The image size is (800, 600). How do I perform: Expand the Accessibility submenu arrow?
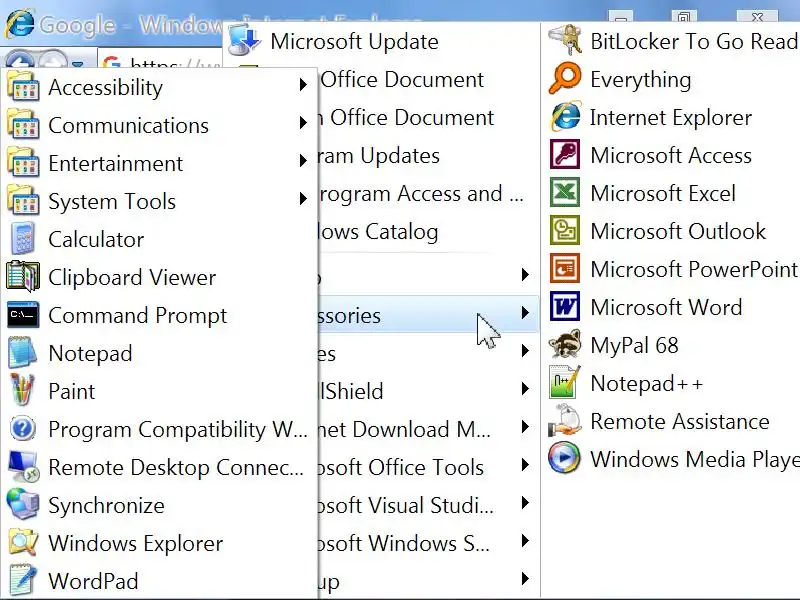[x=302, y=87]
